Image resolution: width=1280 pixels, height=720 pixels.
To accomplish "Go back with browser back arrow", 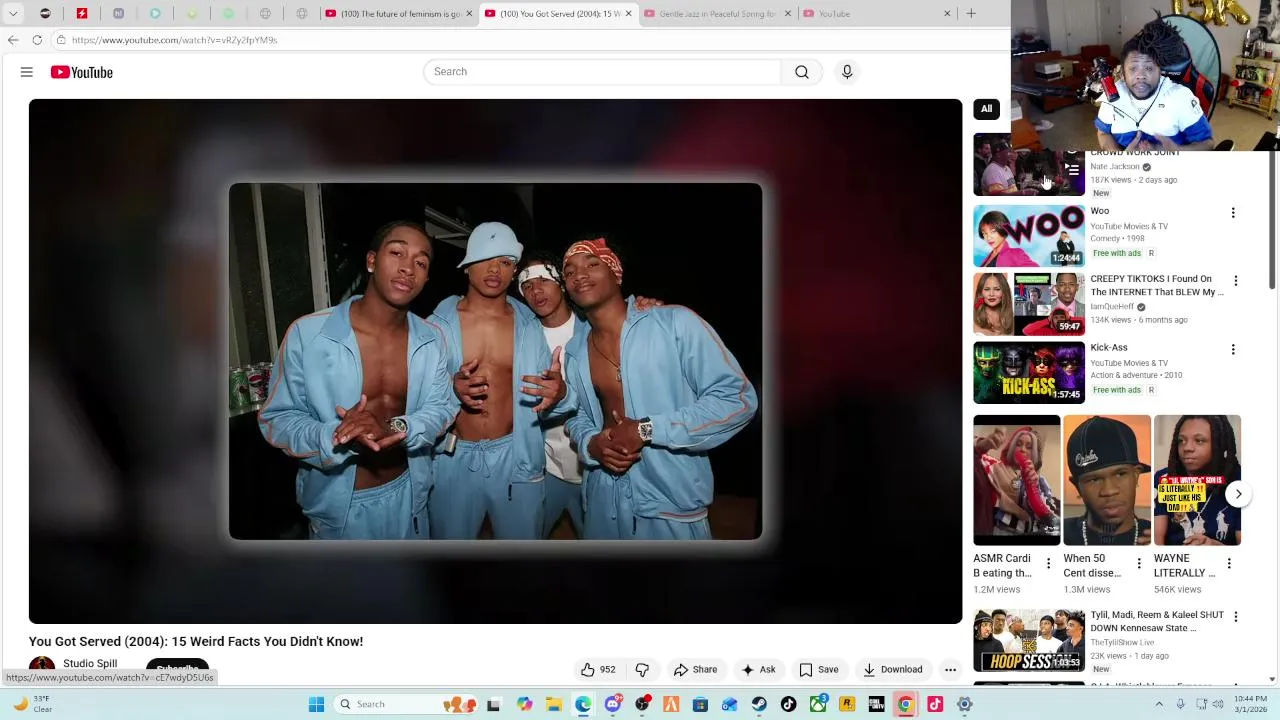I will tap(13, 40).
